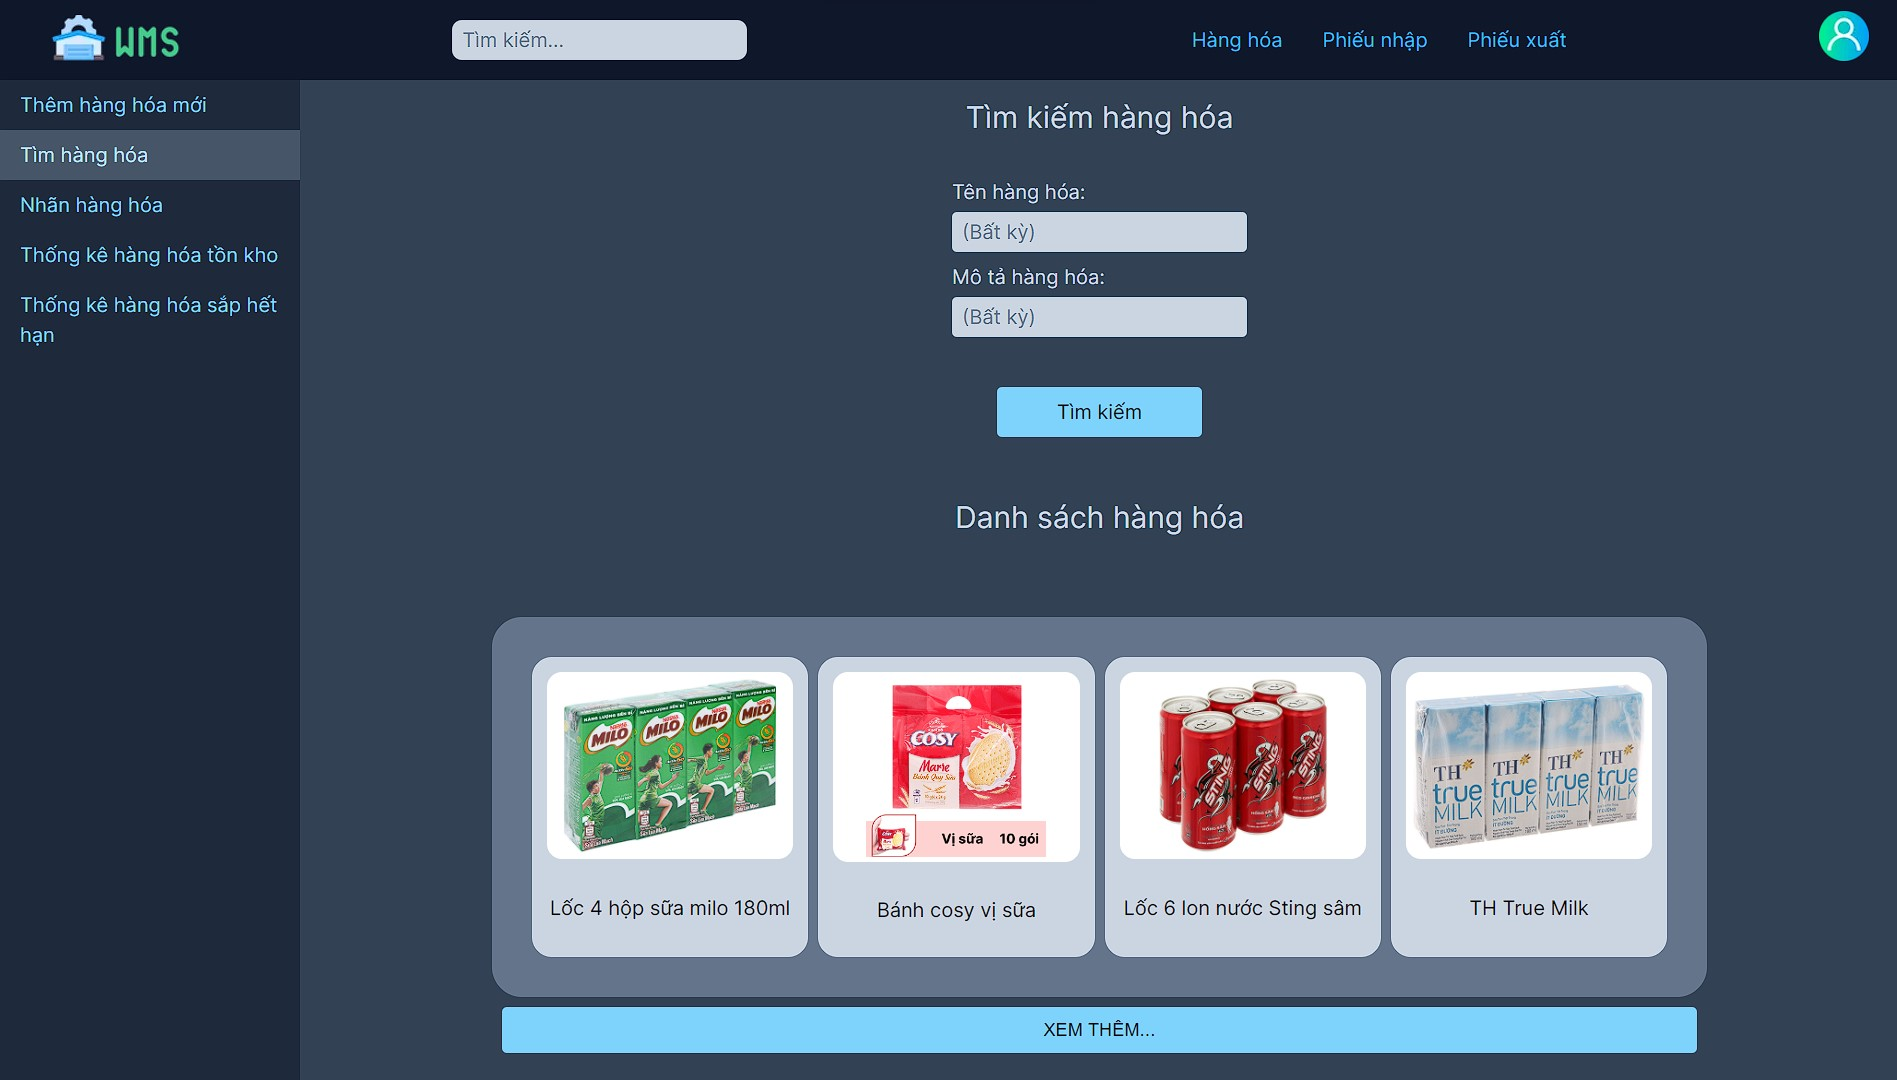Open the TH True Milk product thumbnail

point(1528,765)
